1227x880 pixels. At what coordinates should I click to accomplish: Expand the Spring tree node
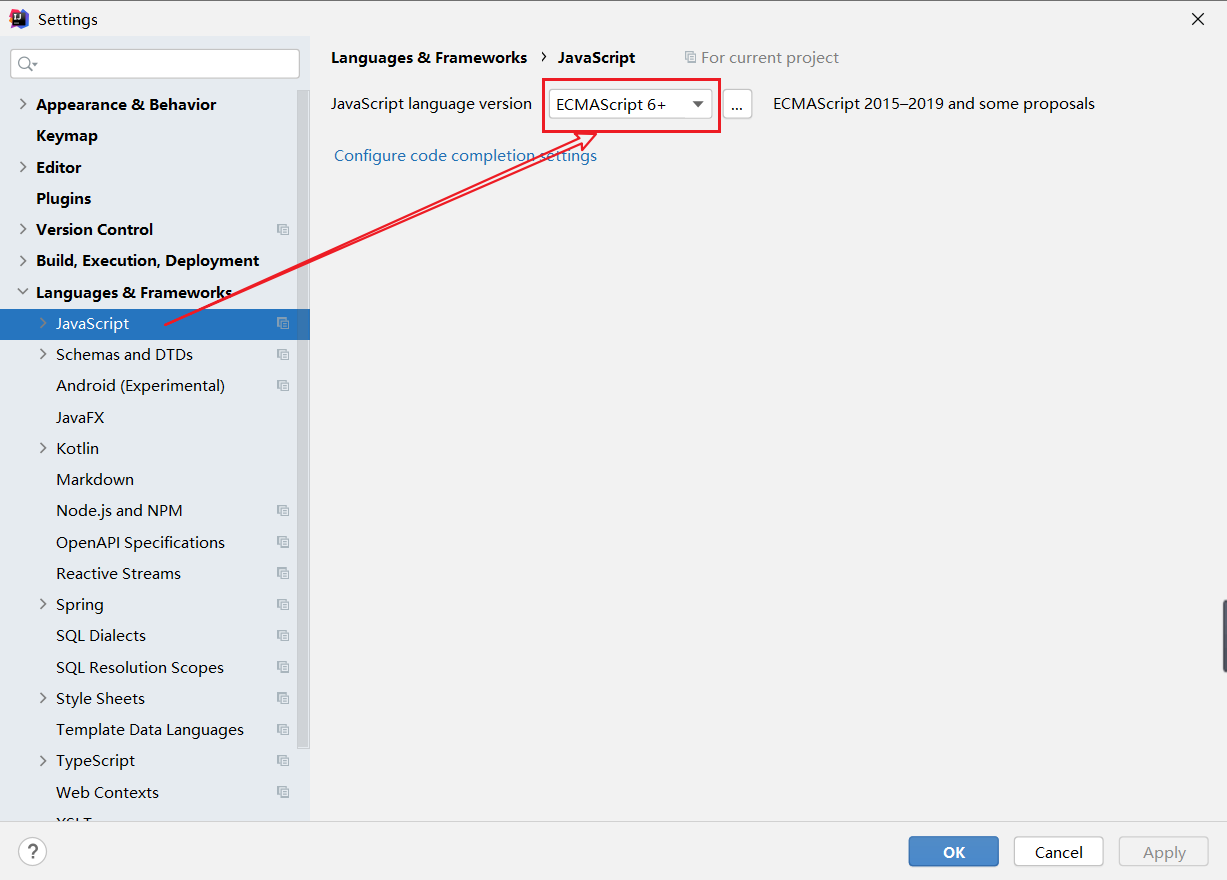coord(43,604)
